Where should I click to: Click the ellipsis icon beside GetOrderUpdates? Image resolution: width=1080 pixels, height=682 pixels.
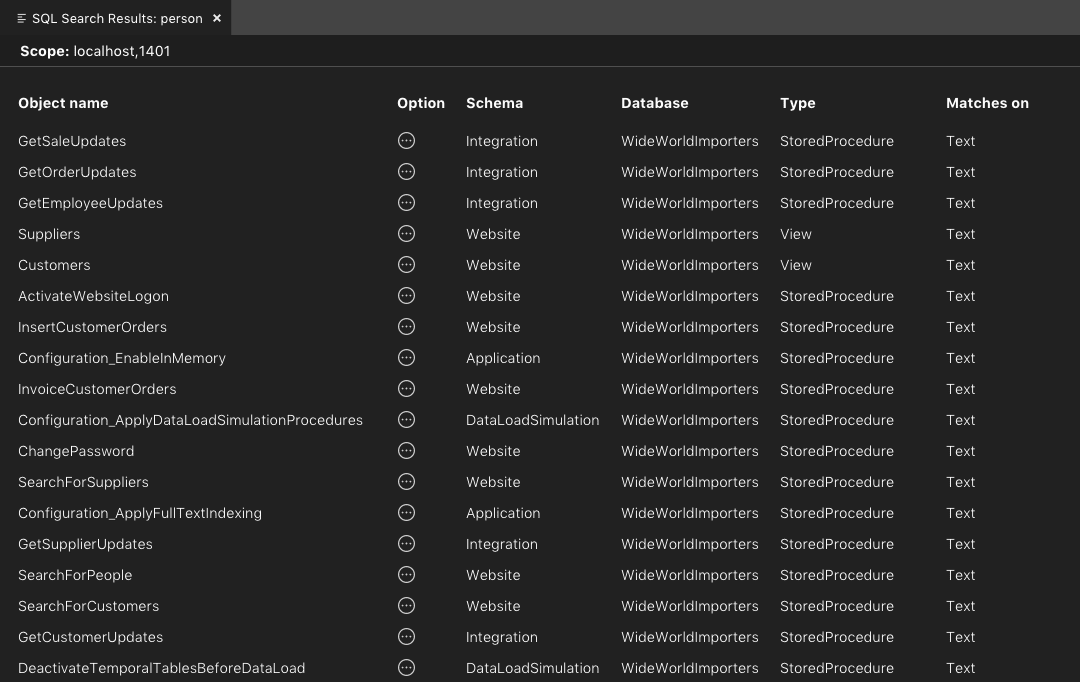click(x=406, y=172)
